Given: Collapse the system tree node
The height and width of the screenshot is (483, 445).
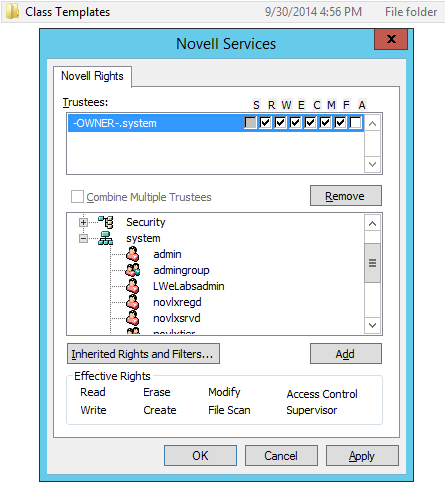Looking at the screenshot, I should tap(83, 238).
